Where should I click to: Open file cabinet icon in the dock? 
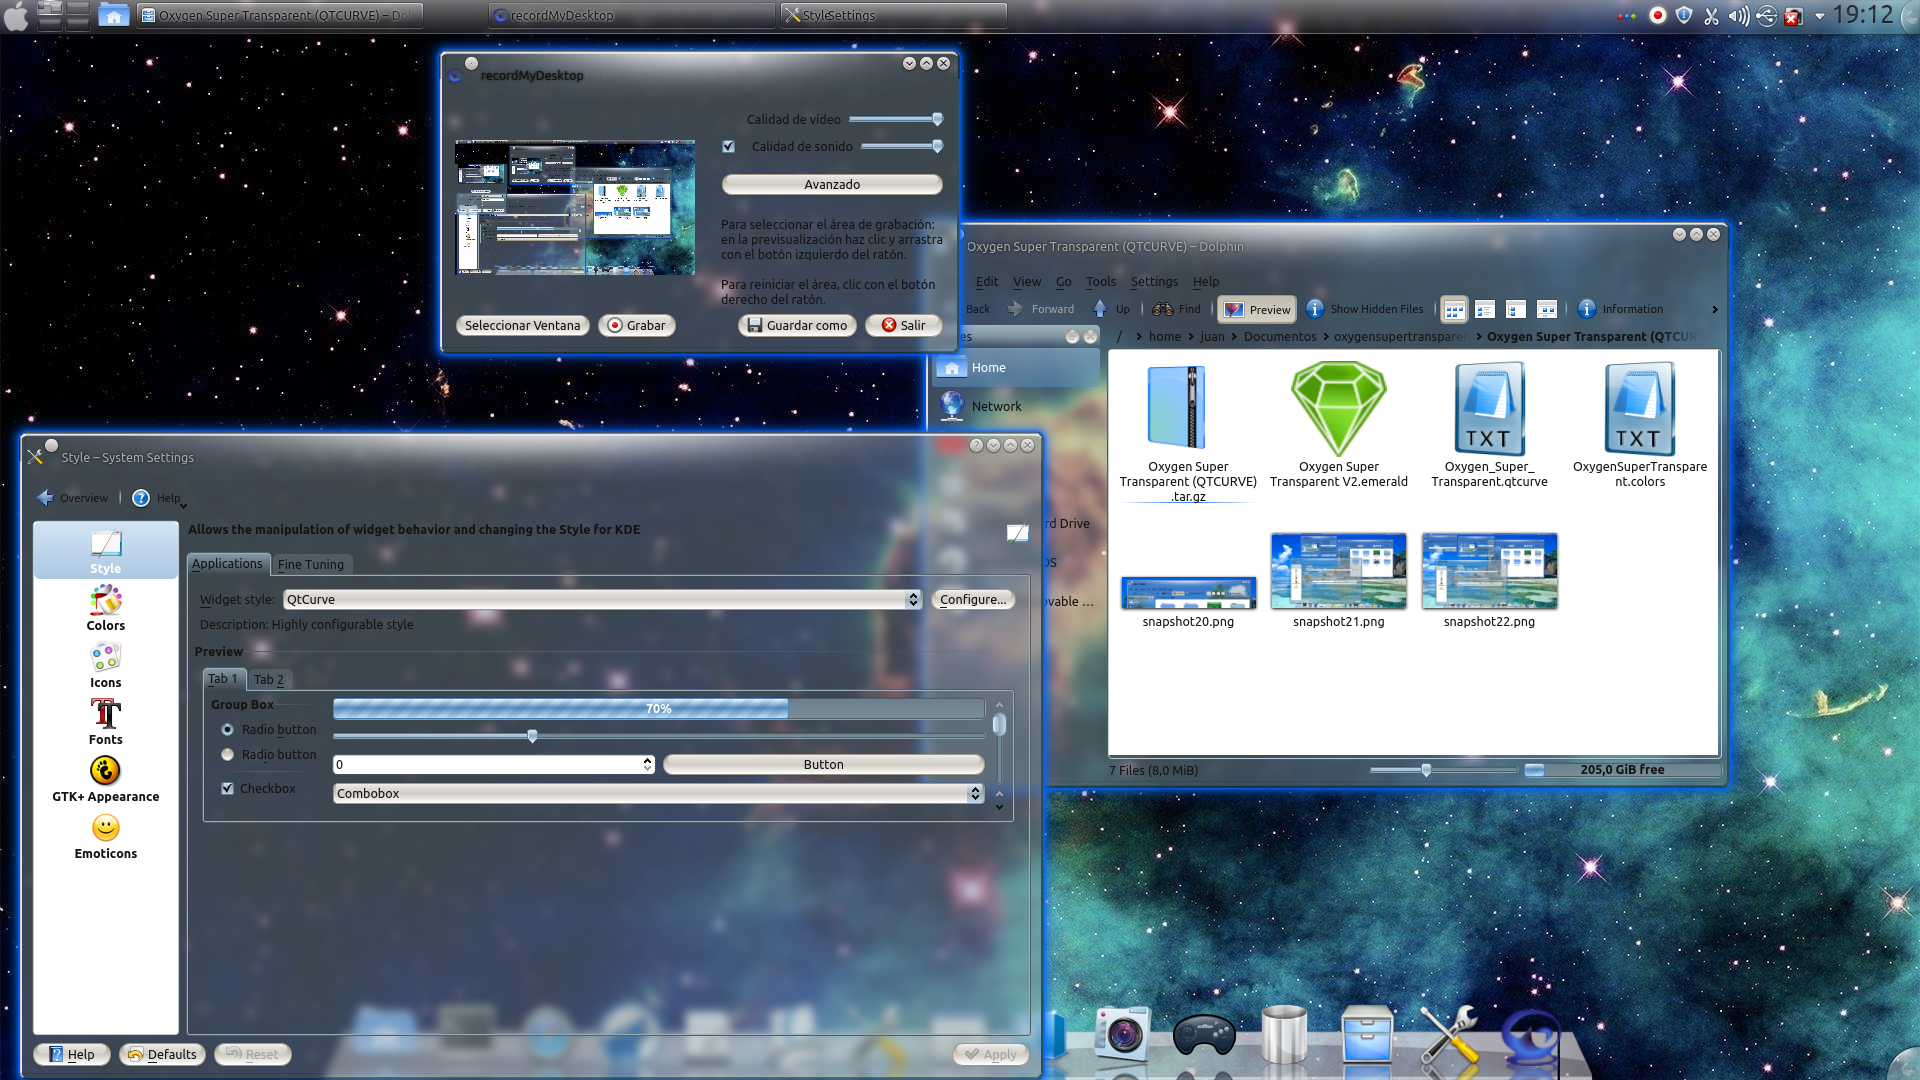(1366, 1035)
